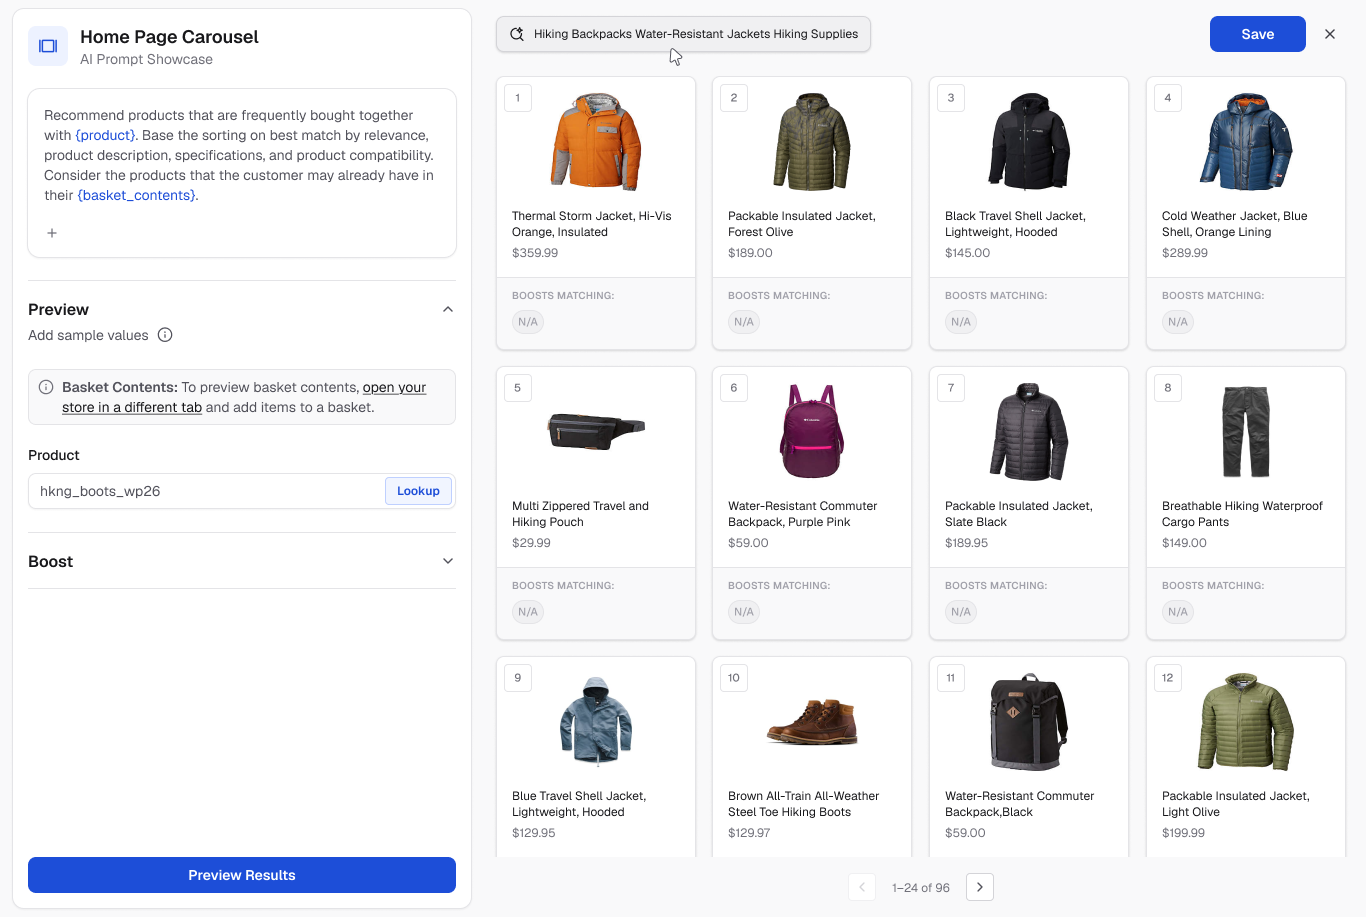Click the Black Travel Shell Jacket title
The height and width of the screenshot is (917, 1366).
click(x=1015, y=224)
